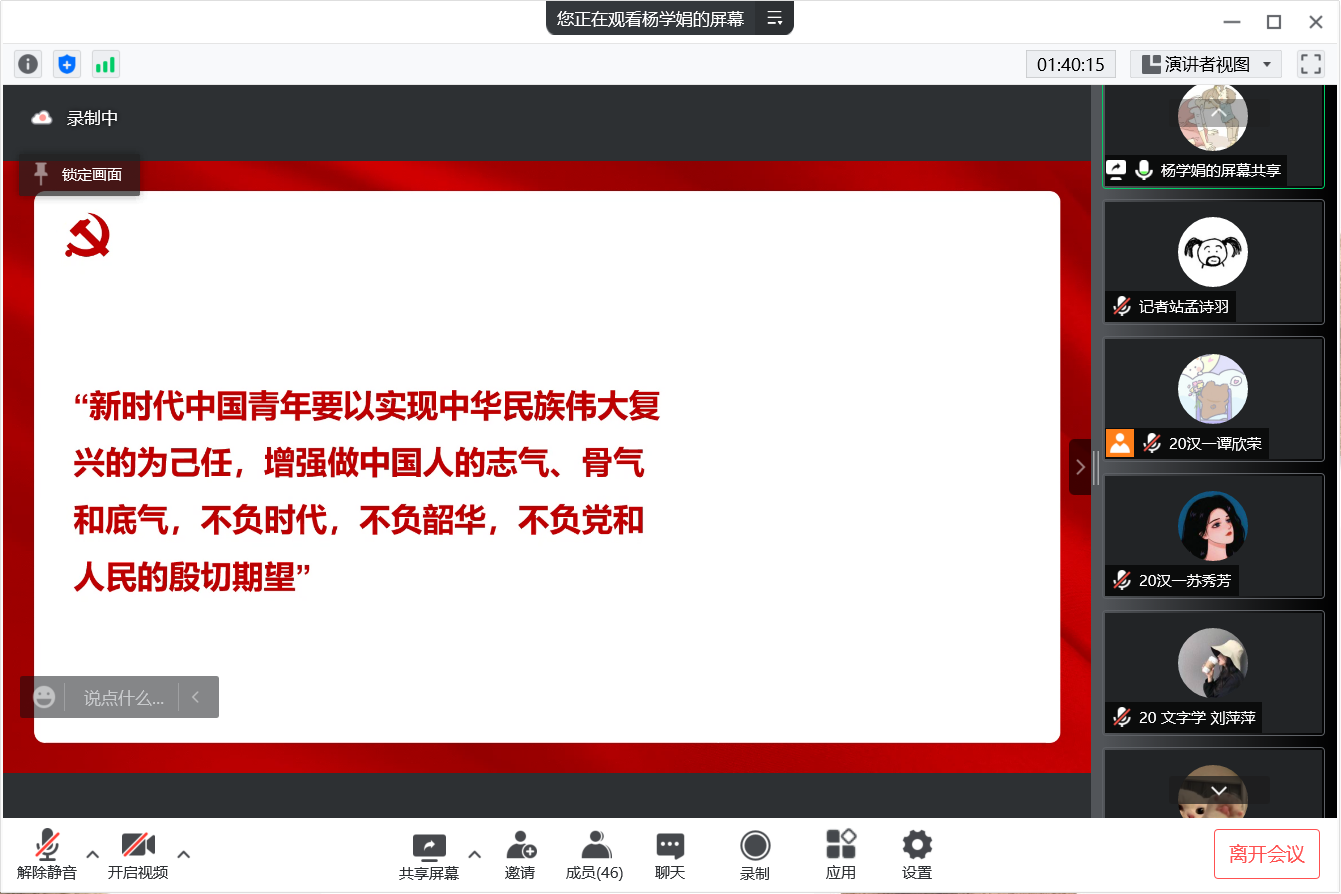Open 演讲者视图 view dropdown
This screenshot has height=894, width=1341.
[x=1206, y=64]
